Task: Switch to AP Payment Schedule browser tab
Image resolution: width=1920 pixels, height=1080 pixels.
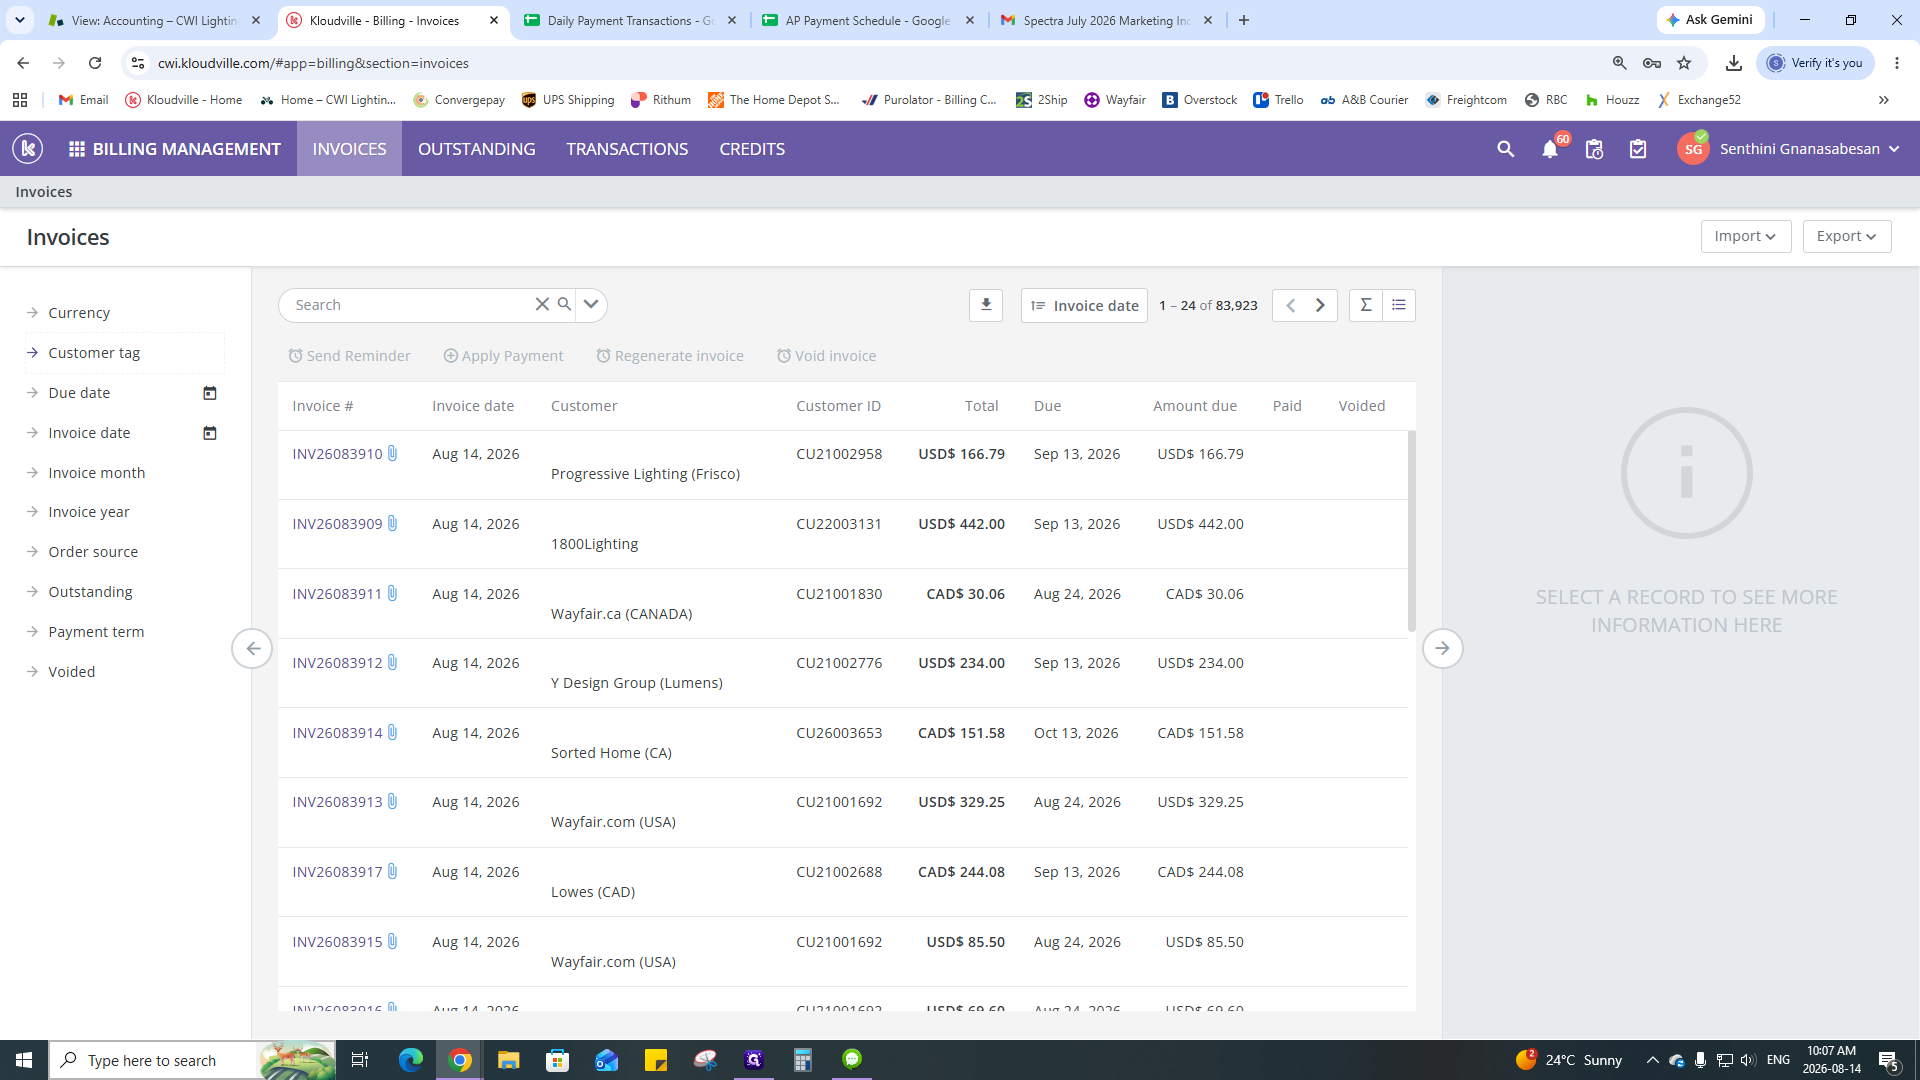Action: tap(867, 20)
